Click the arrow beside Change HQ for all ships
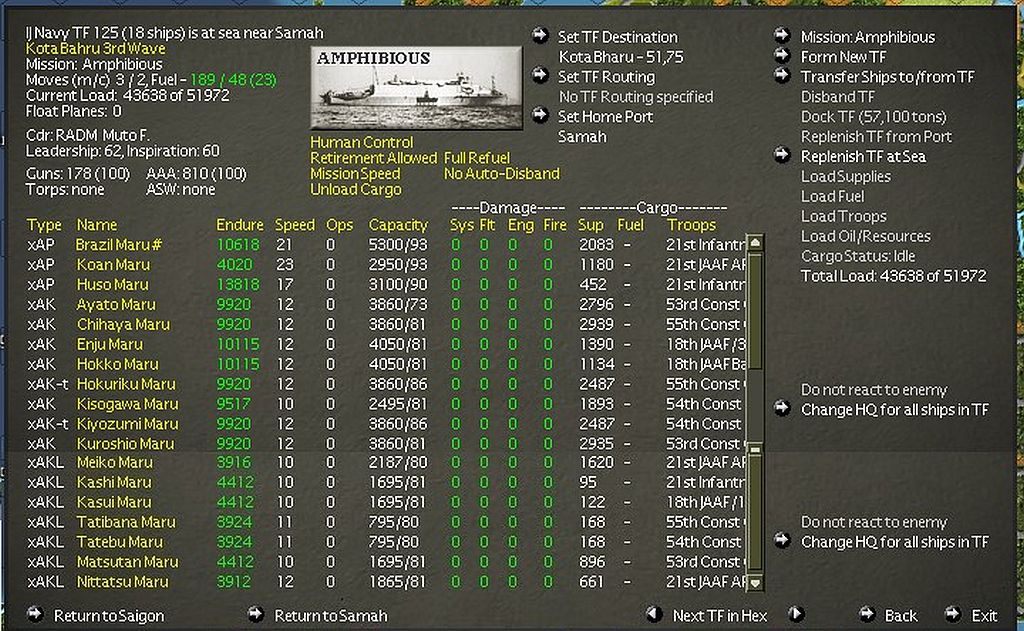This screenshot has height=631, width=1024. click(781, 408)
